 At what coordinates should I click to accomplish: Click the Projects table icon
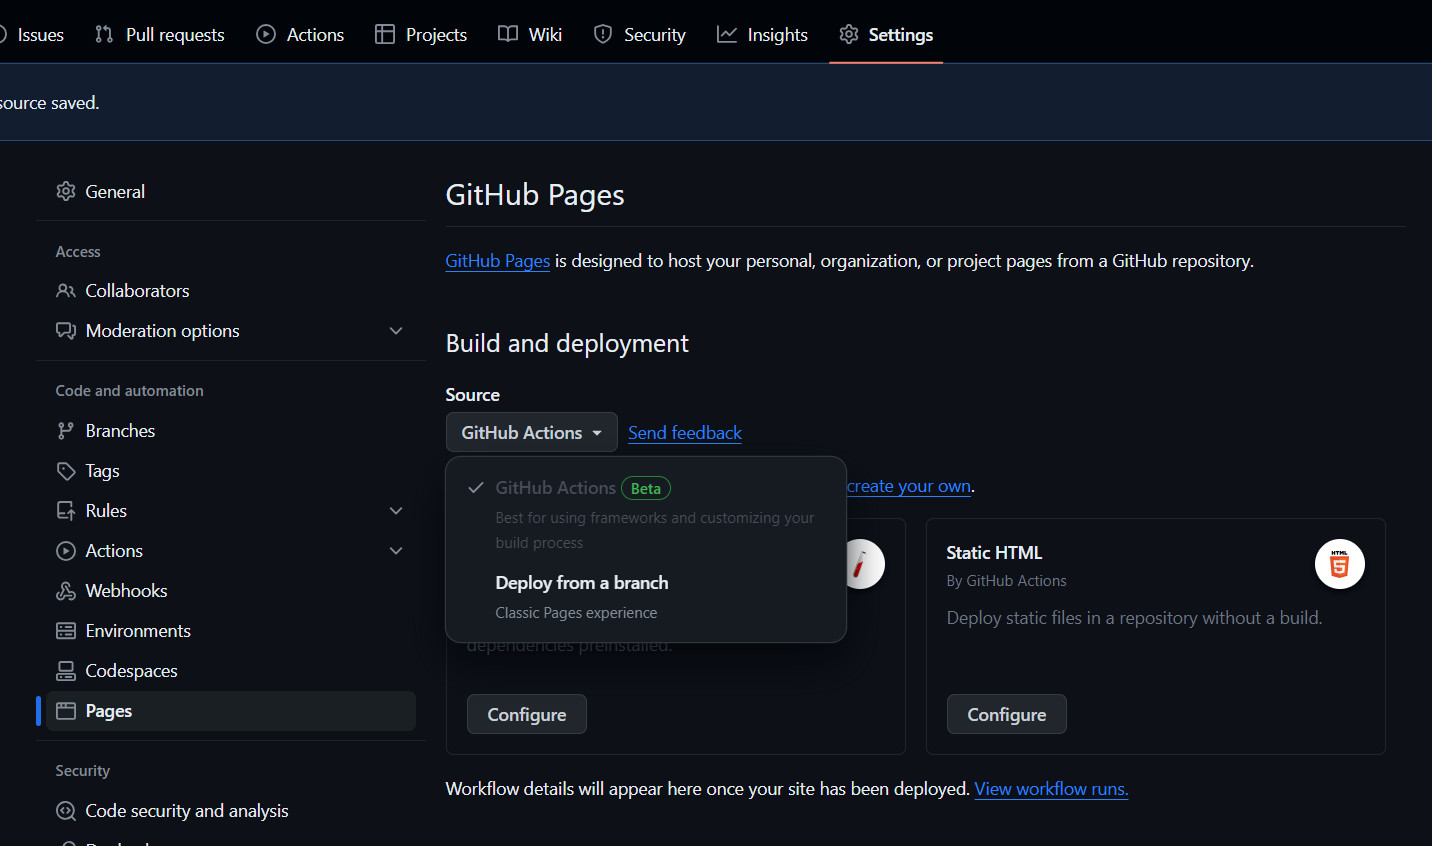[x=385, y=34]
